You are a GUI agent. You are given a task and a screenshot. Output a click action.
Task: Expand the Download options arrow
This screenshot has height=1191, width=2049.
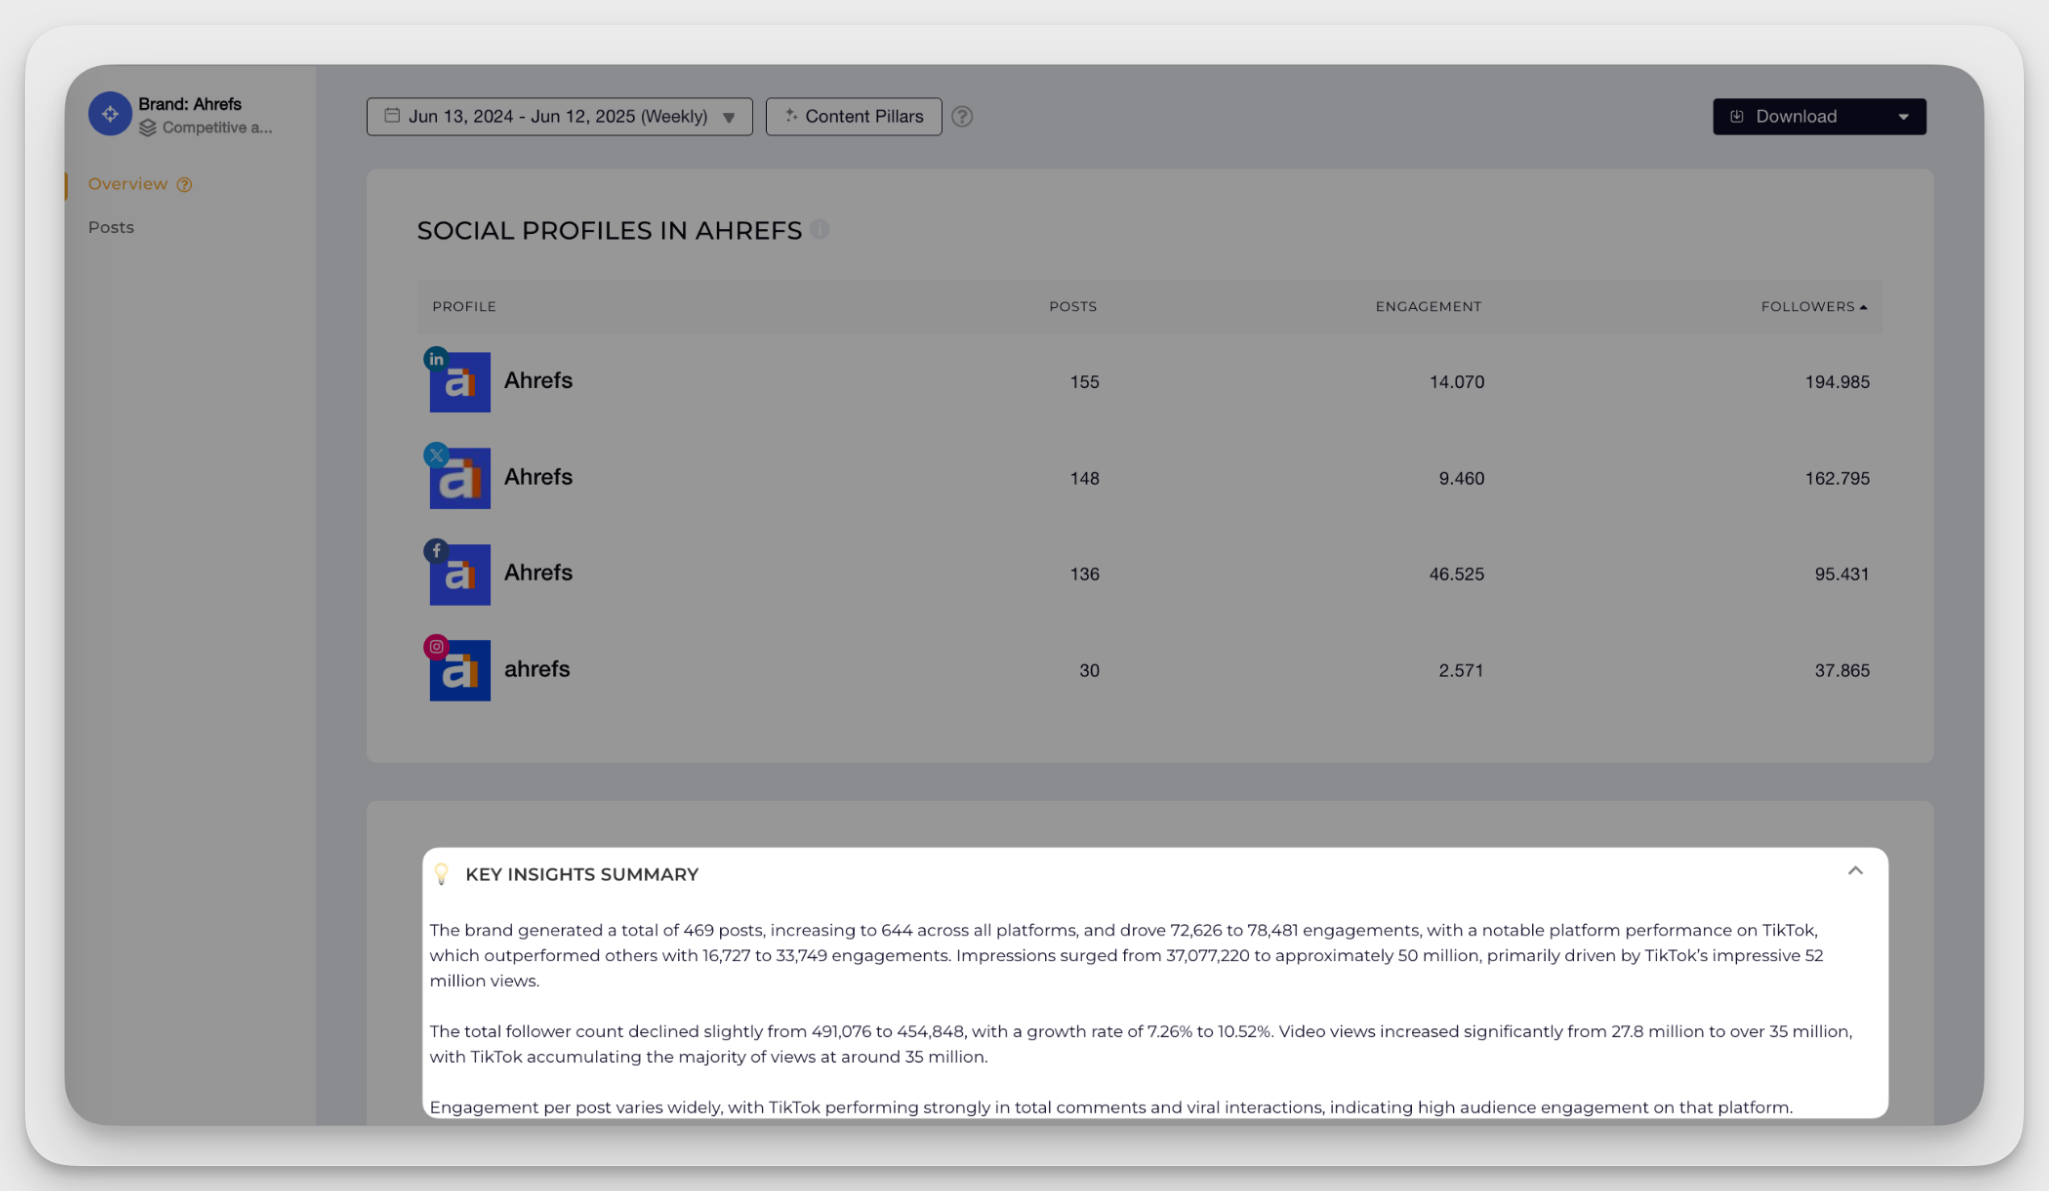click(x=1904, y=117)
